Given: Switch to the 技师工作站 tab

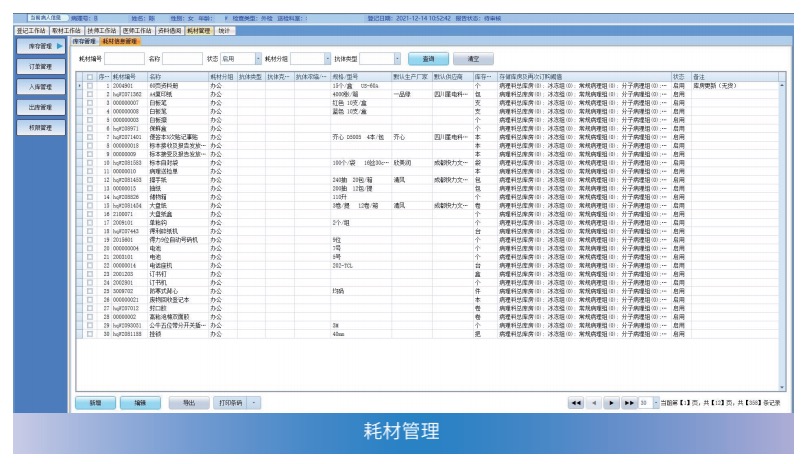Looking at the screenshot, I should (x=102, y=31).
